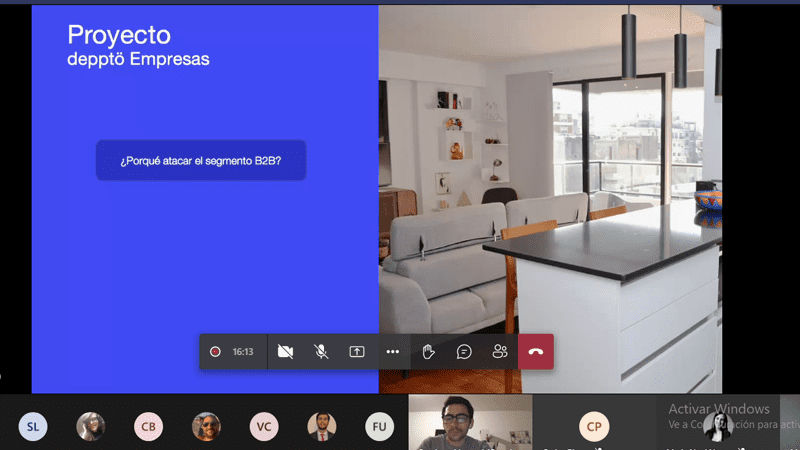Click the 'depptö Empresas' subtitle

tap(138, 59)
